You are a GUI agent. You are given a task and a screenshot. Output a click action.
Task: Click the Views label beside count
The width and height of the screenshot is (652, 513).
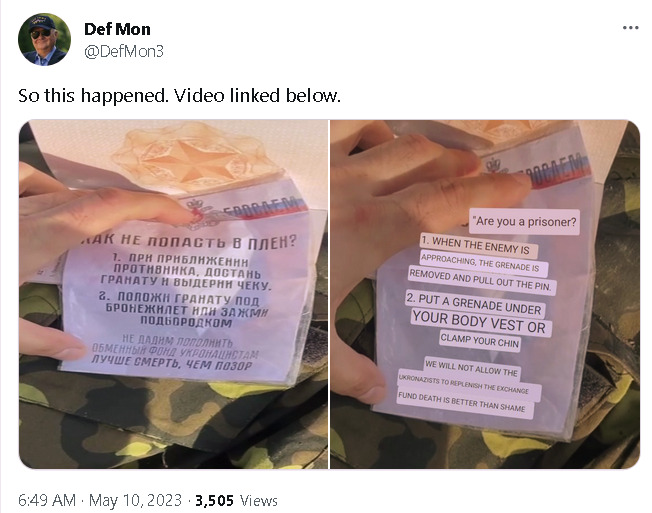pyautogui.click(x=259, y=501)
